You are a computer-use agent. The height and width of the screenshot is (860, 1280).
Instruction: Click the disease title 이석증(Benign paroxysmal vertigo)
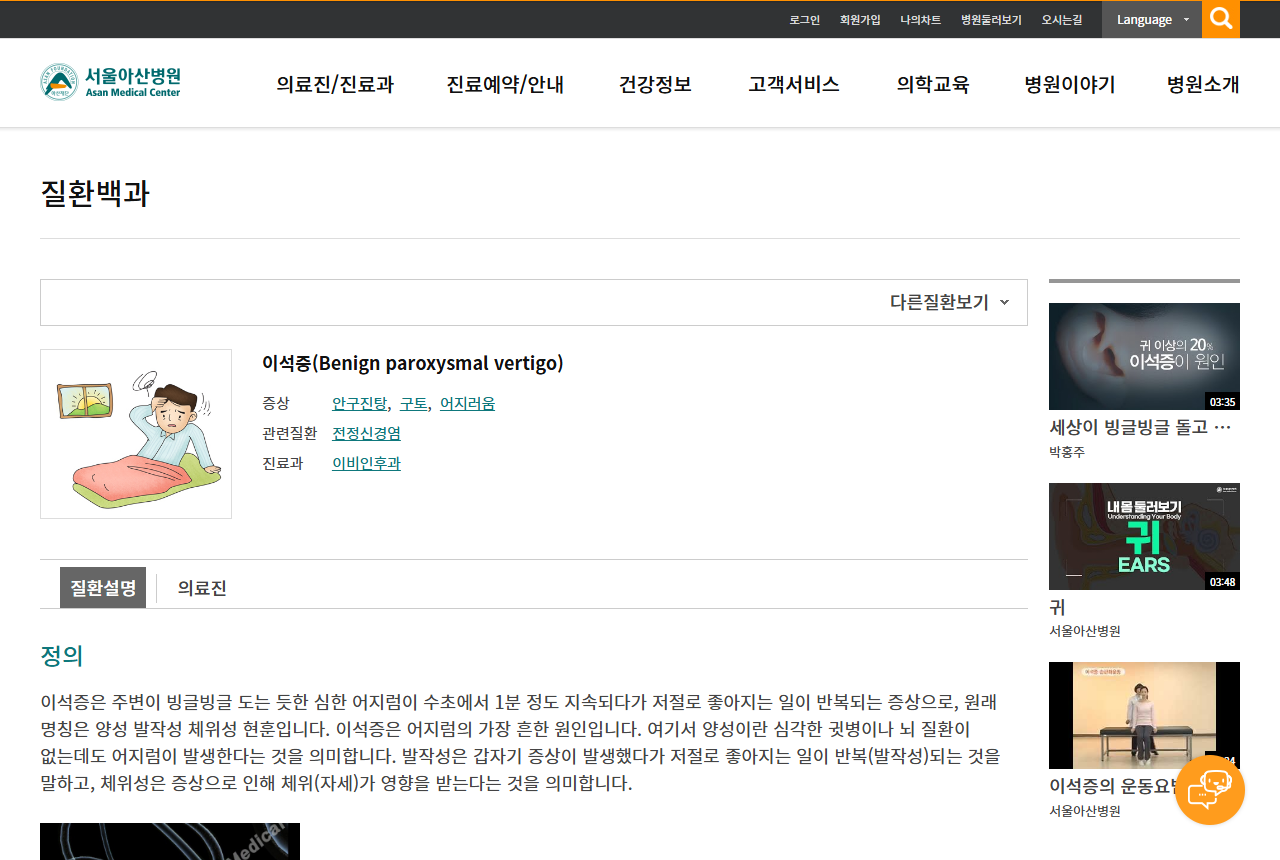413,364
